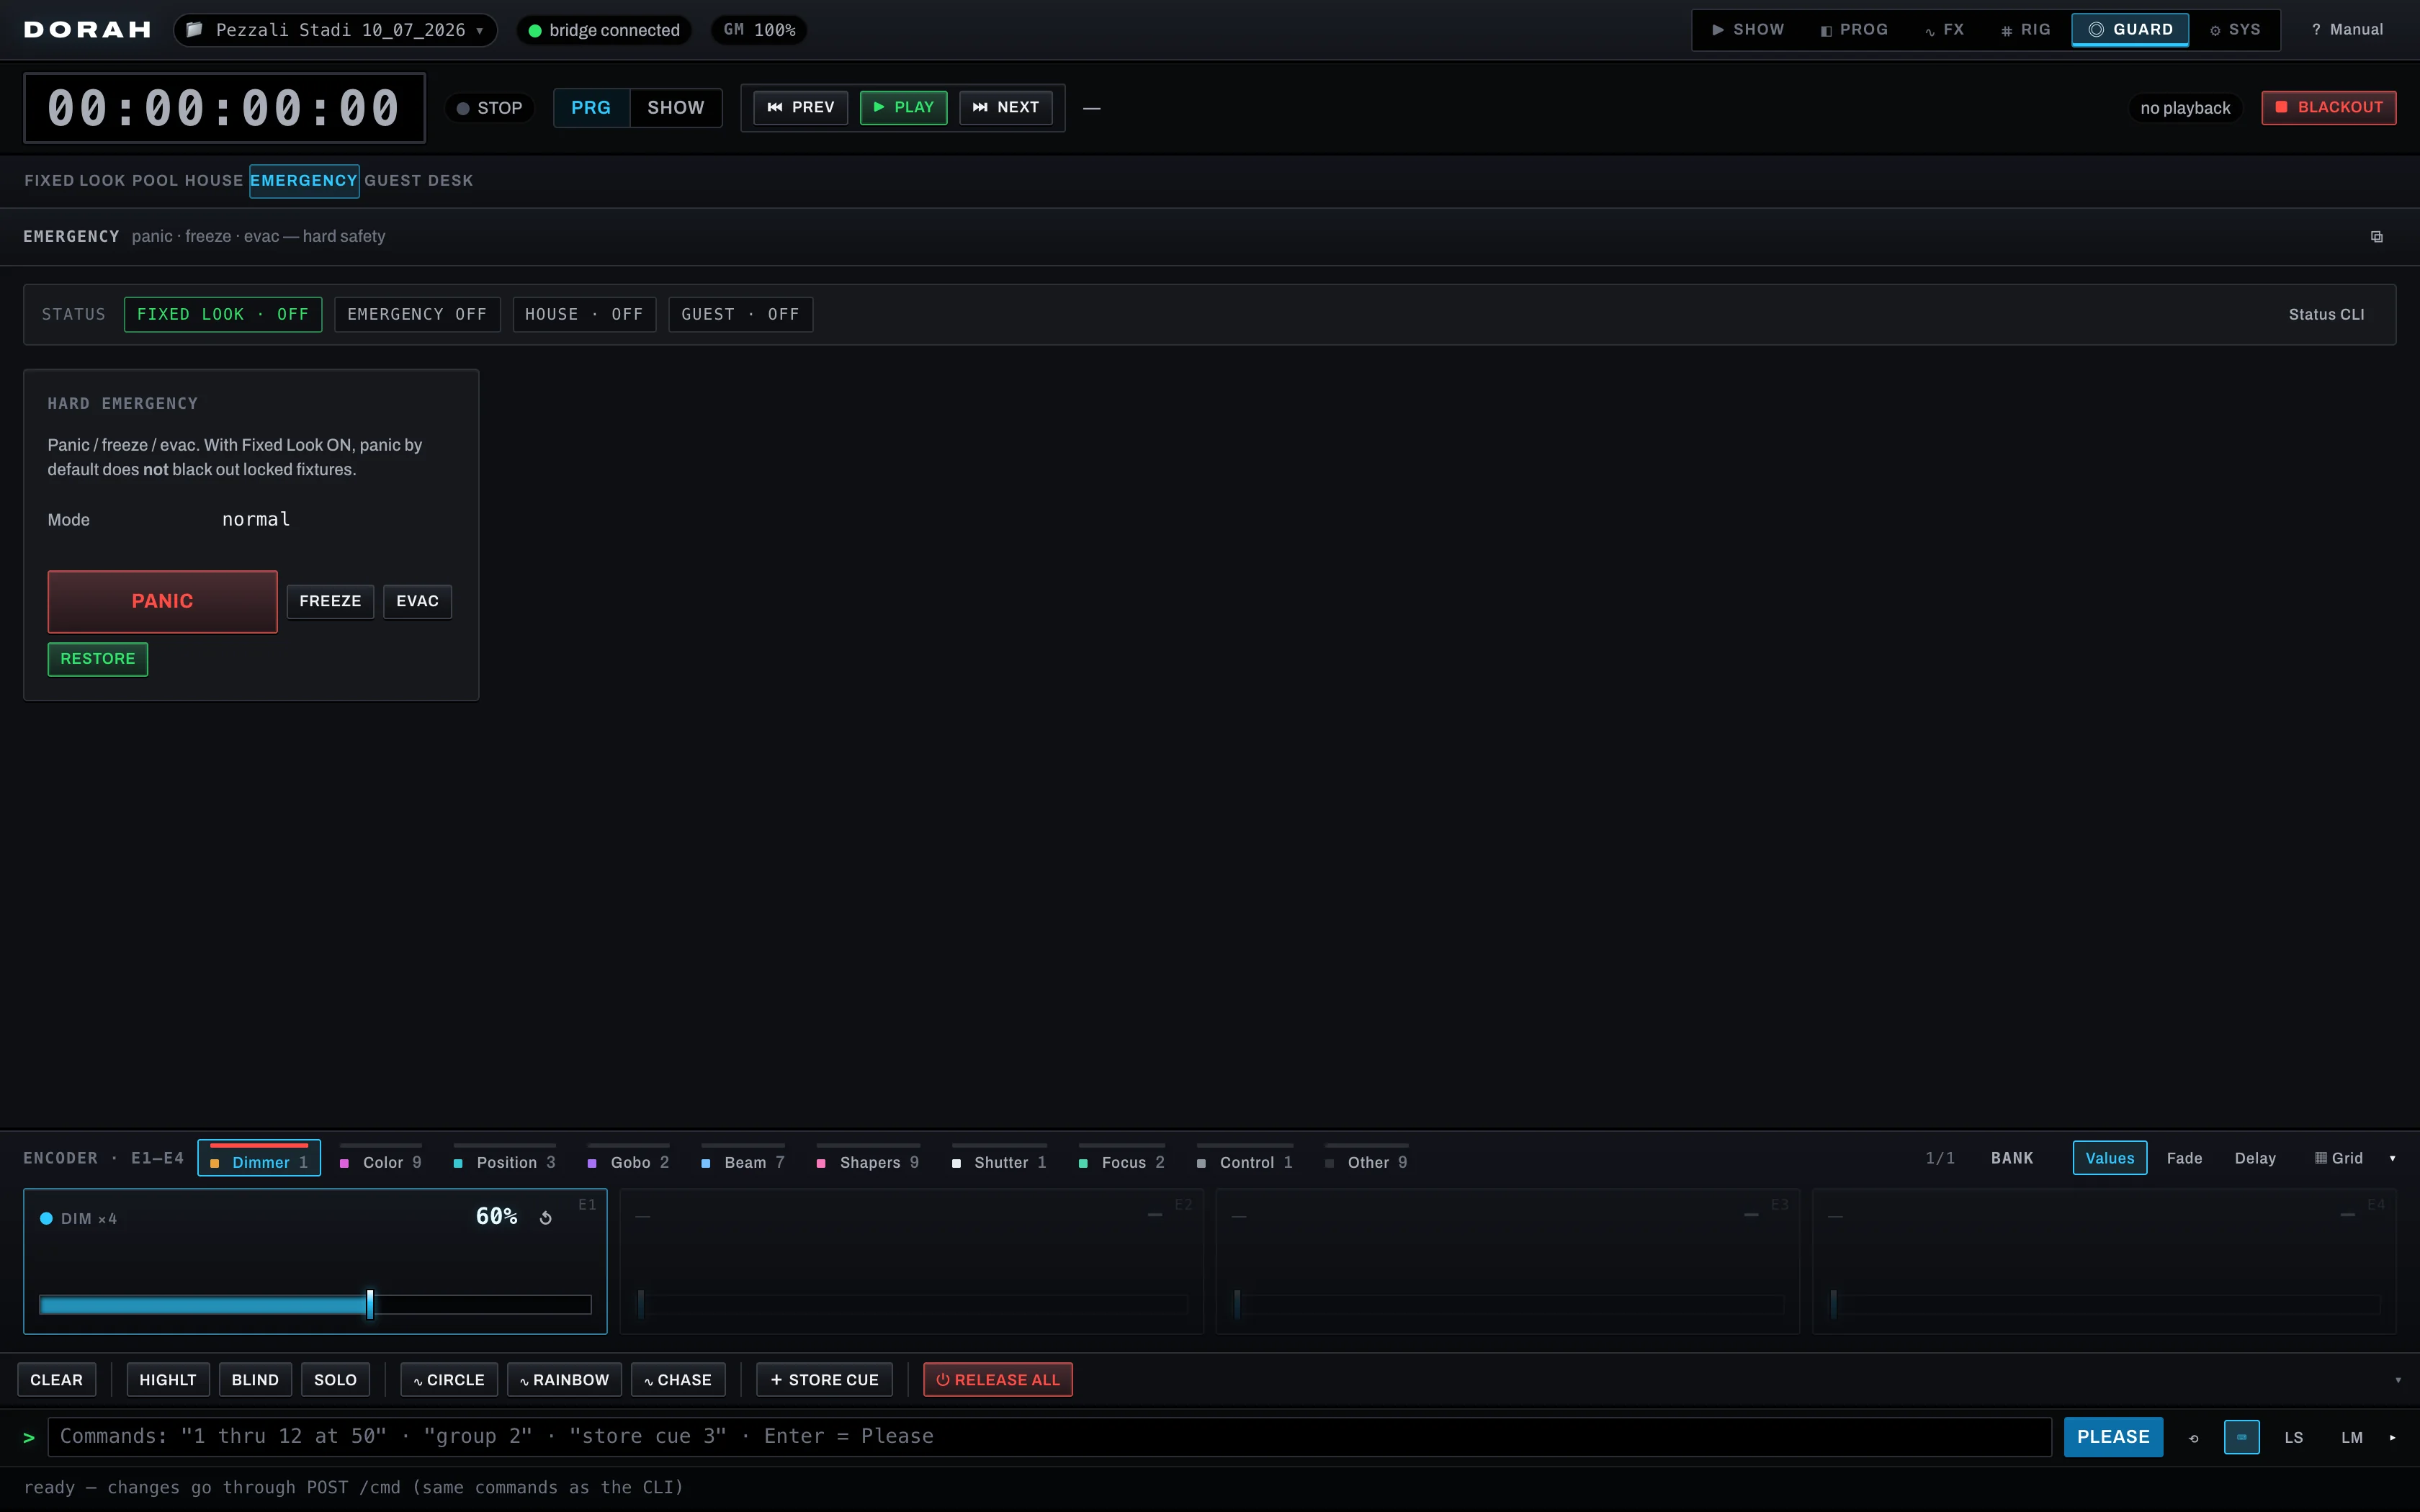Click the green RESTORE button

pos(98,659)
